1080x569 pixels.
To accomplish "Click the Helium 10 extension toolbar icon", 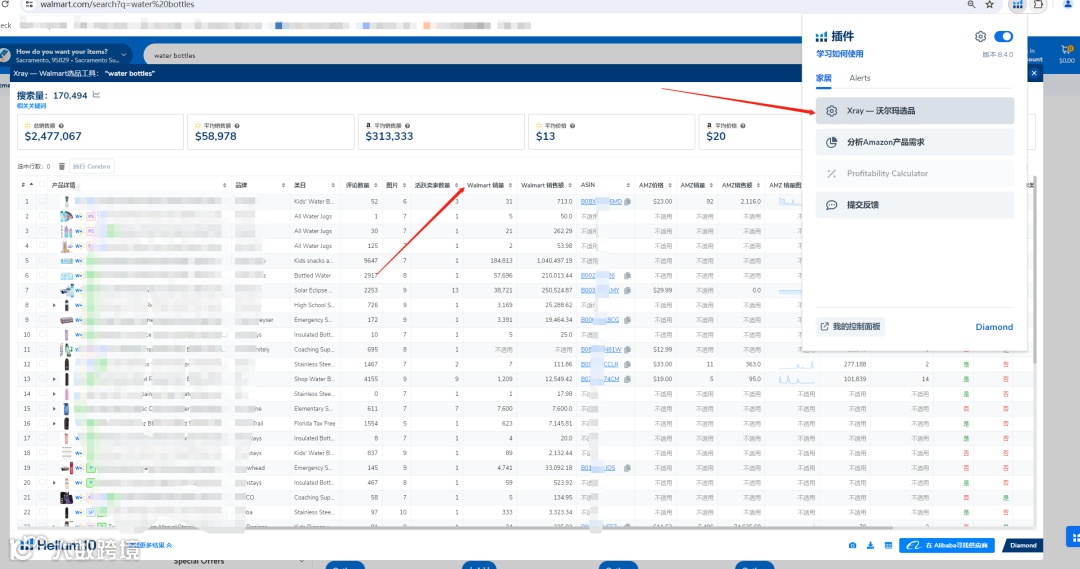I will (1017, 5).
